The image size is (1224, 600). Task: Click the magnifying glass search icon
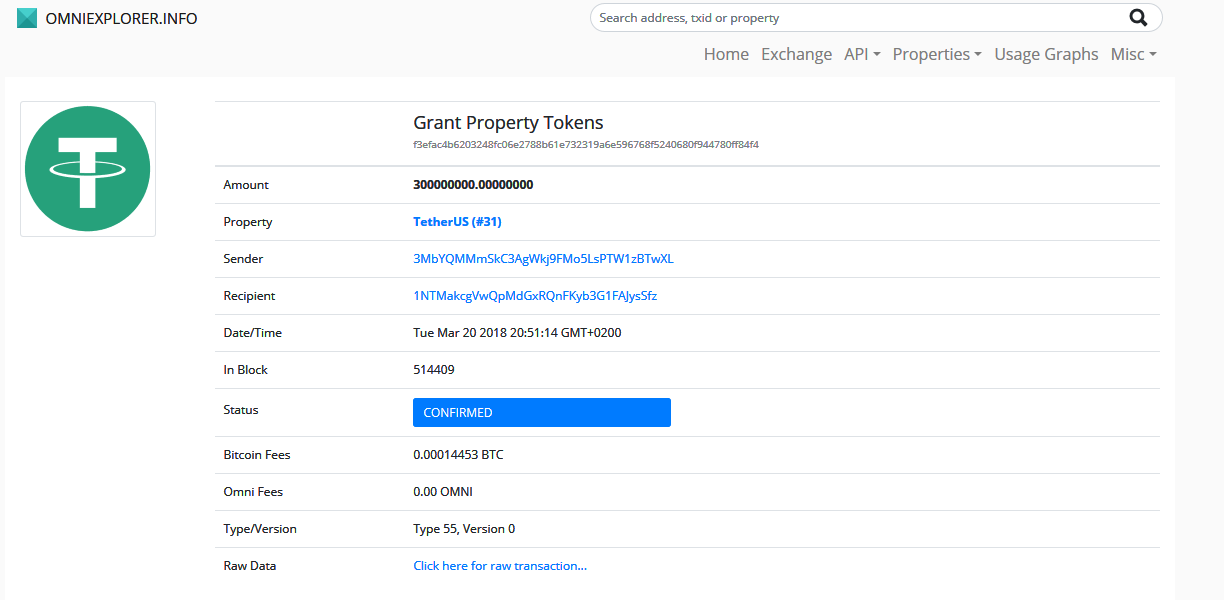[1138, 17]
